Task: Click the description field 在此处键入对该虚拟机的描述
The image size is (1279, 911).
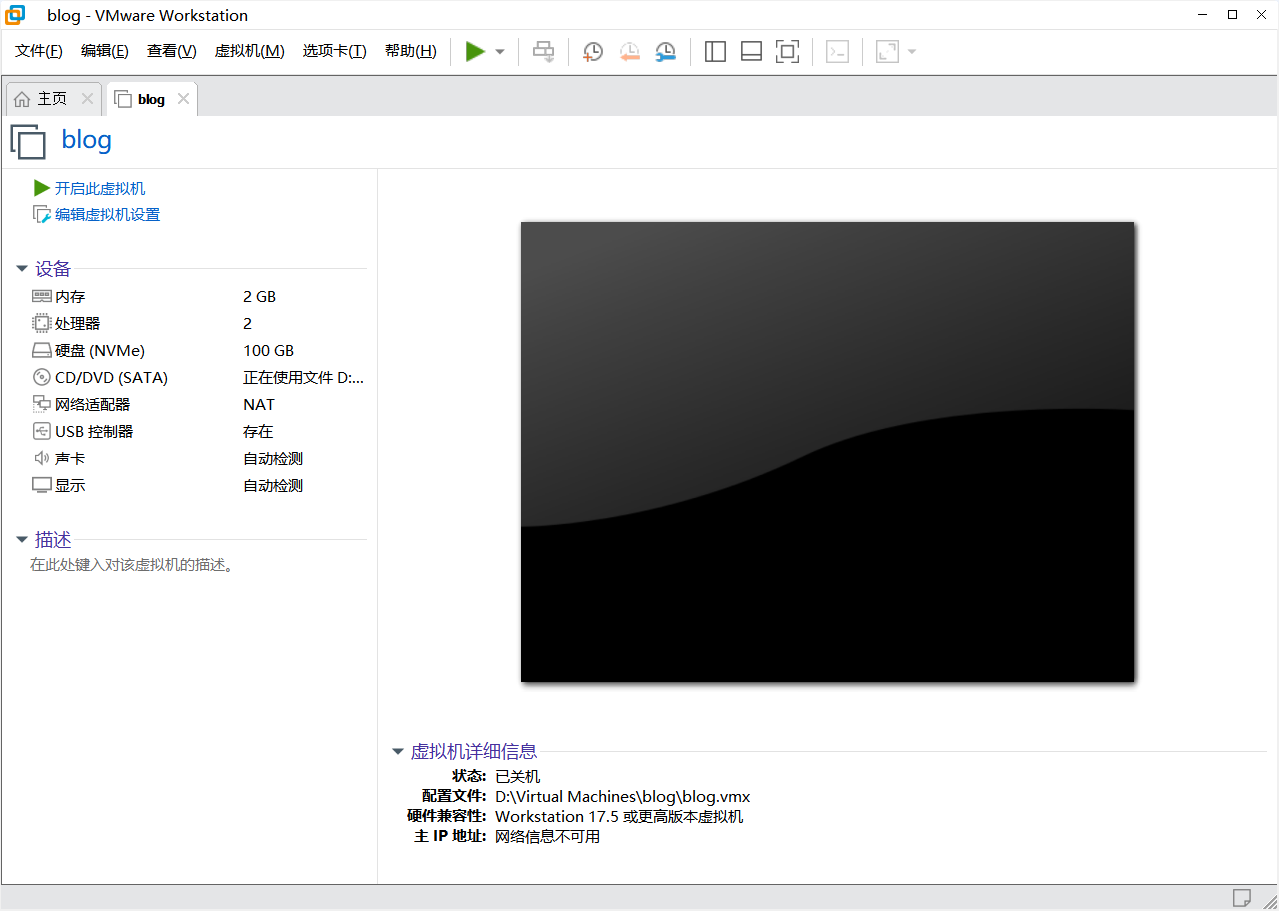Action: 131,565
